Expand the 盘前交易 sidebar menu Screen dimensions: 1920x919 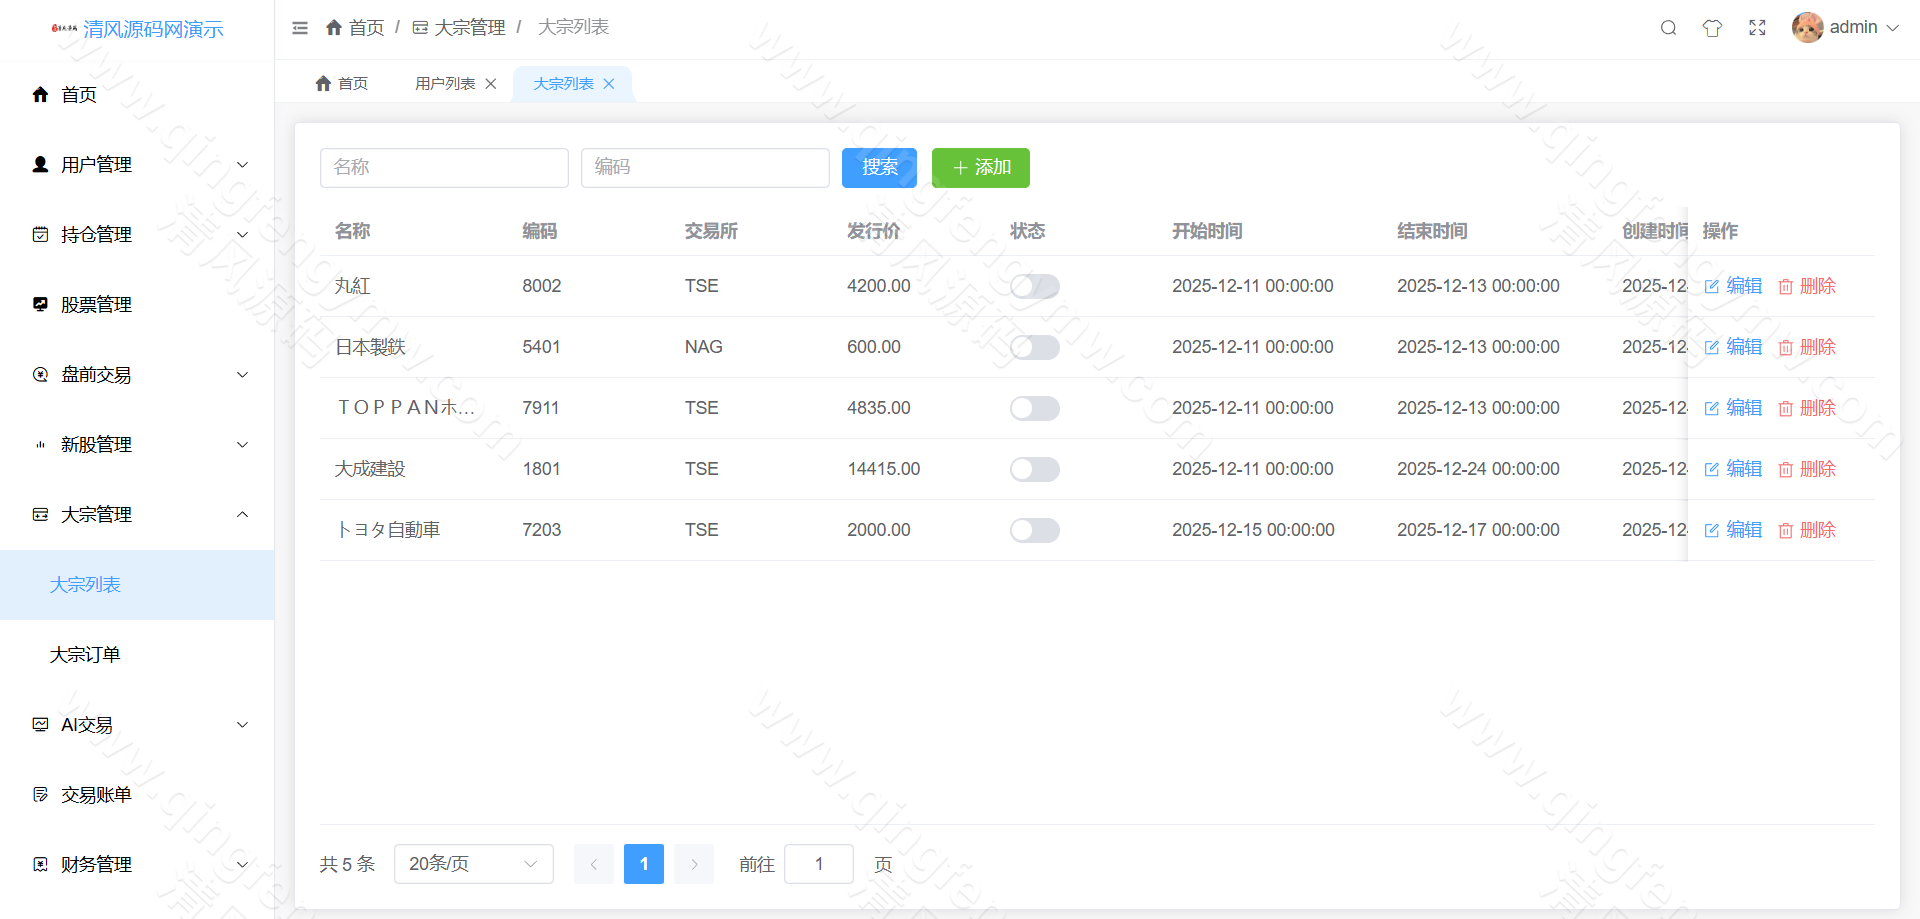pos(137,375)
